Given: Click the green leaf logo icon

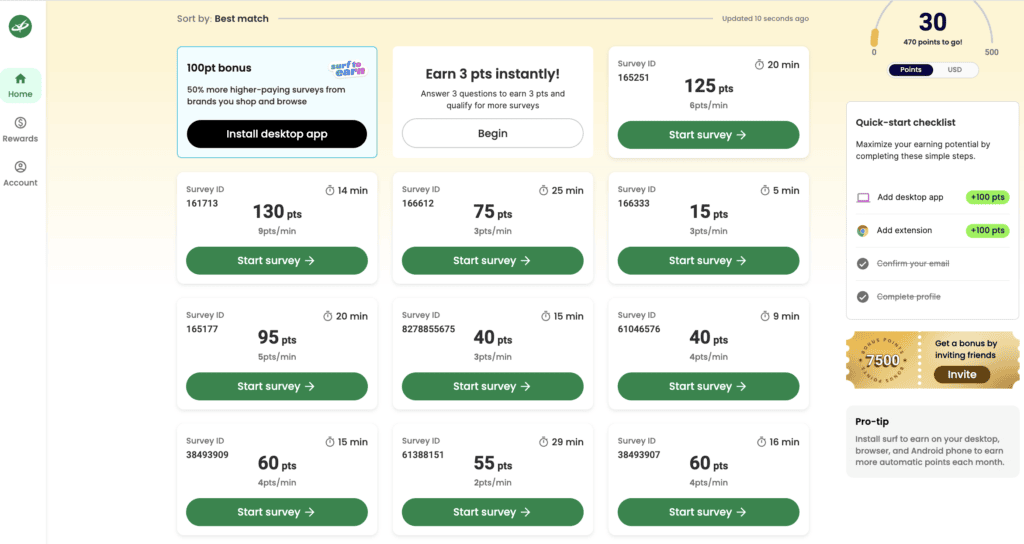Looking at the screenshot, I should point(21,28).
